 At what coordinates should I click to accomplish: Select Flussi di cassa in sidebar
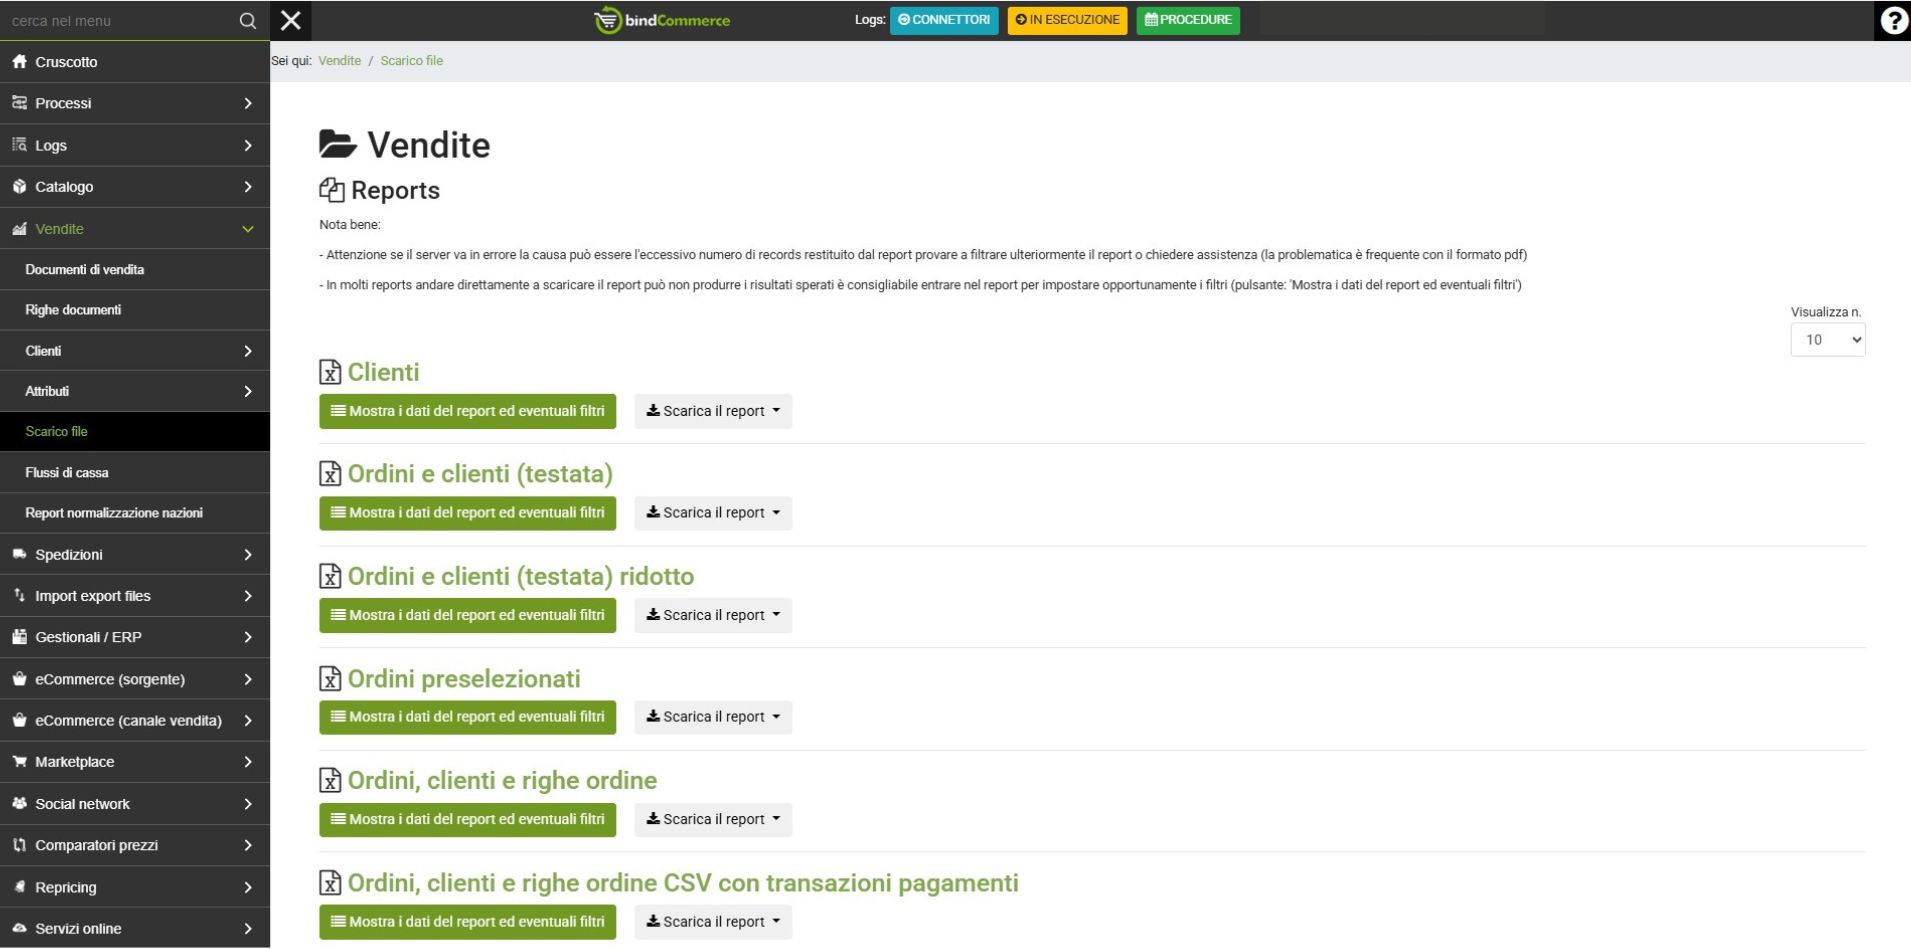click(67, 473)
